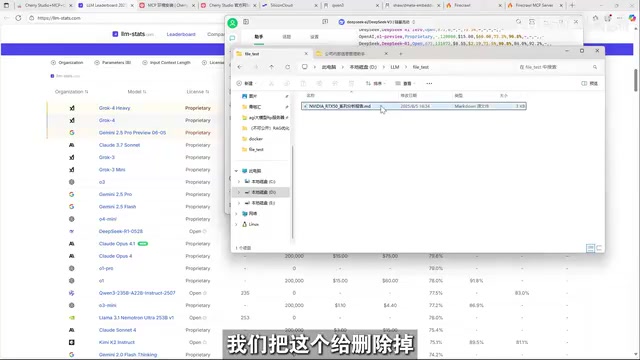Open the Claude Opus 4.1 model link
The width and height of the screenshot is (640, 360).
coord(117,244)
